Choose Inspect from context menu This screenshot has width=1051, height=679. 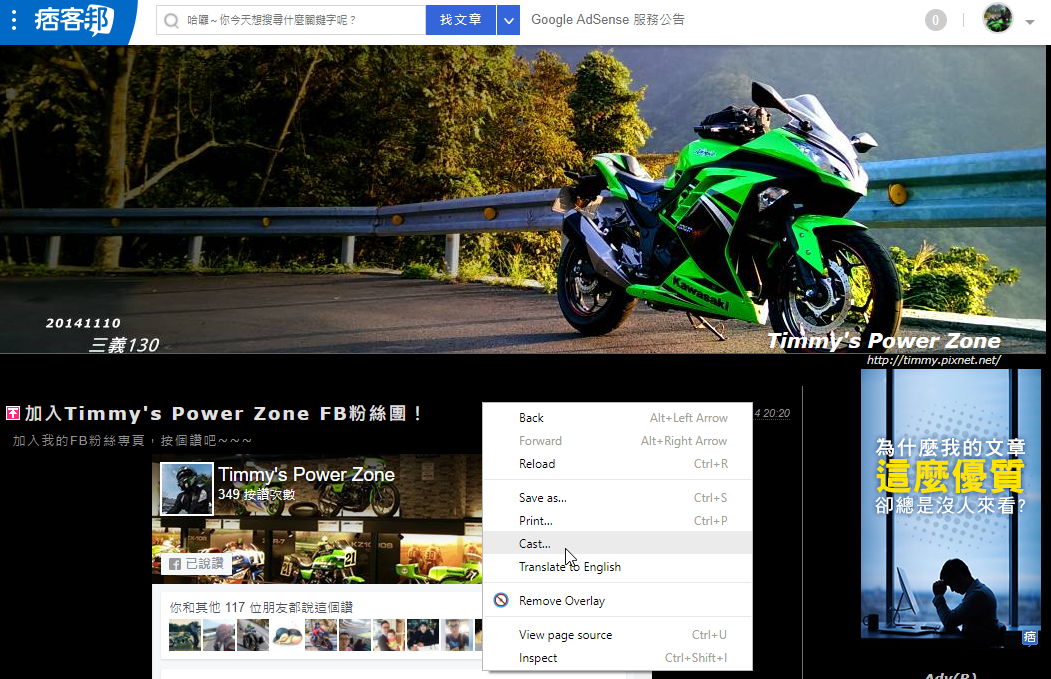pos(617,658)
